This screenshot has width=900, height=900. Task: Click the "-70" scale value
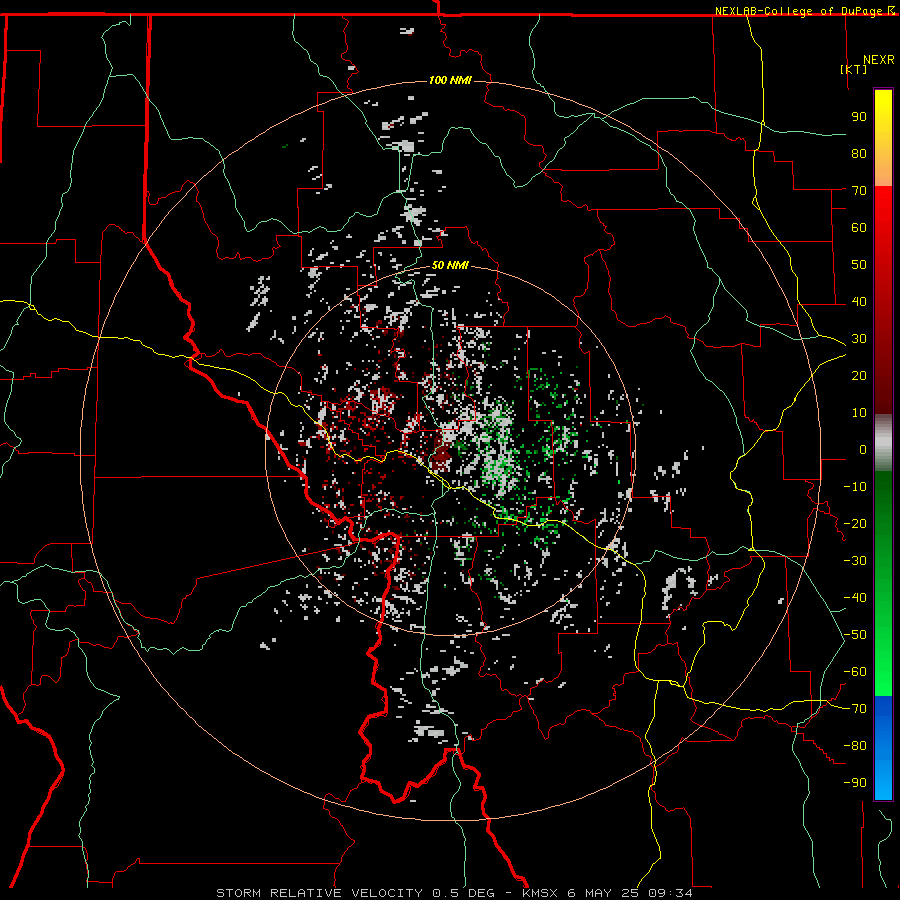tap(855, 709)
